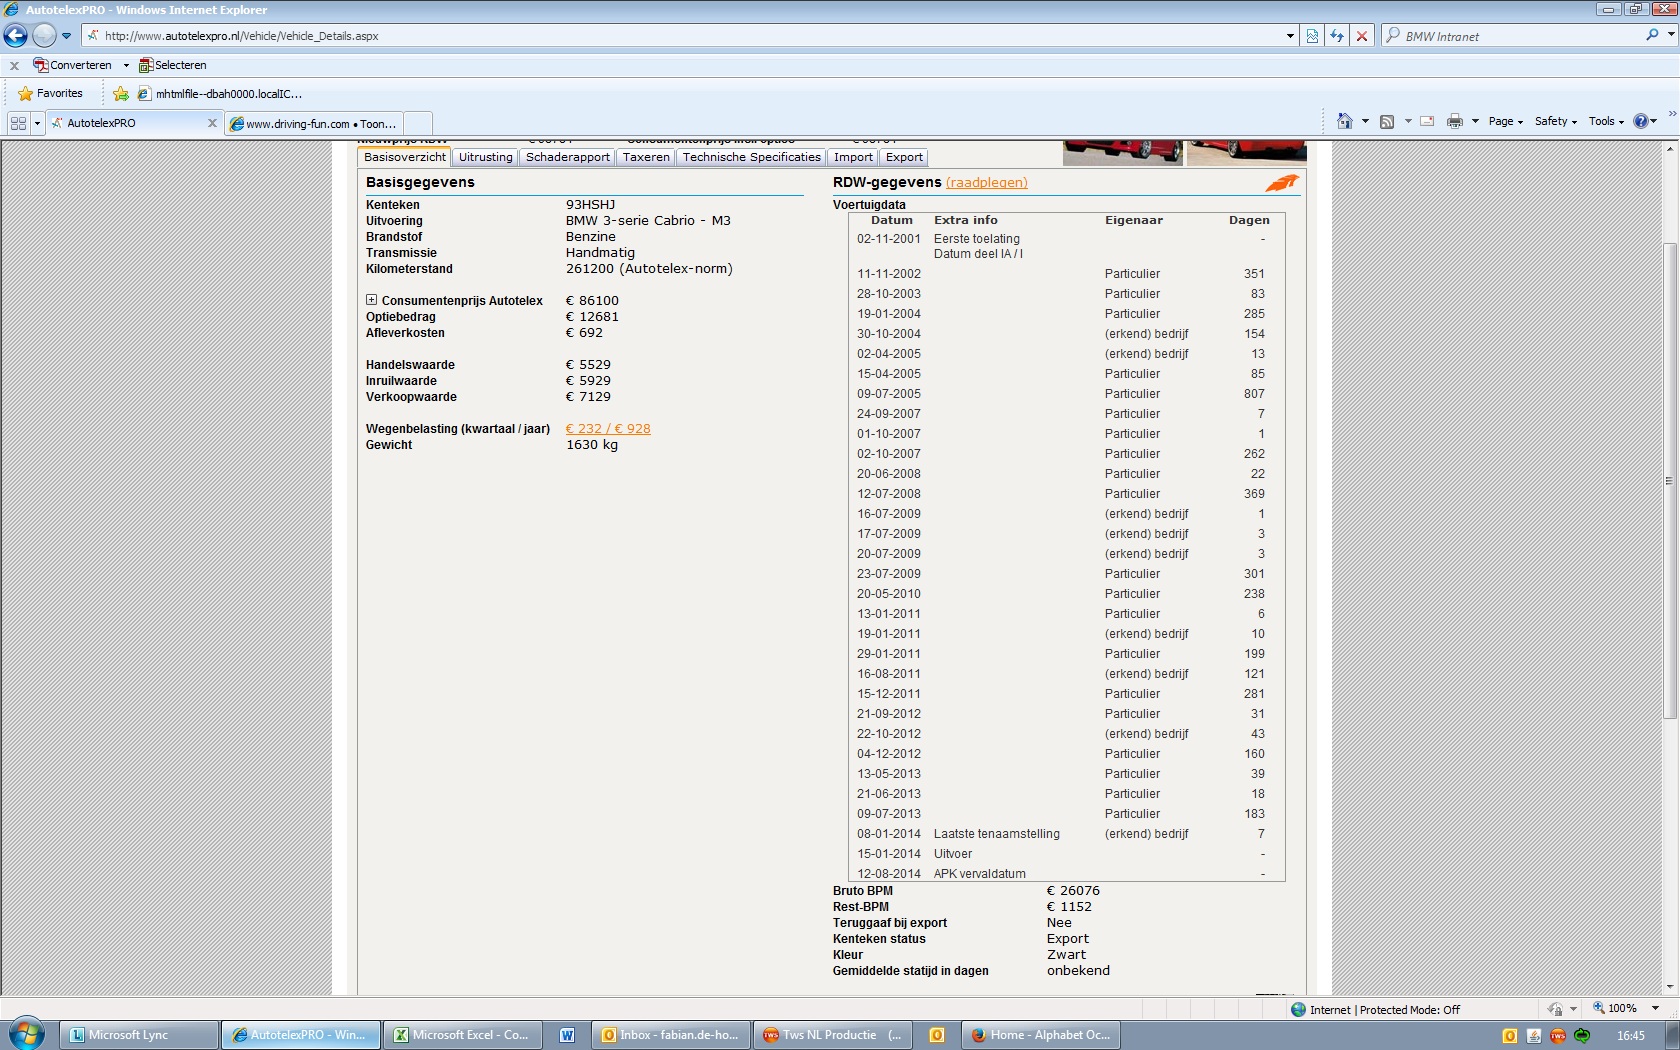Image resolution: width=1680 pixels, height=1050 pixels.
Task: Switch to the Basisoverzicht tab
Action: pos(405,157)
